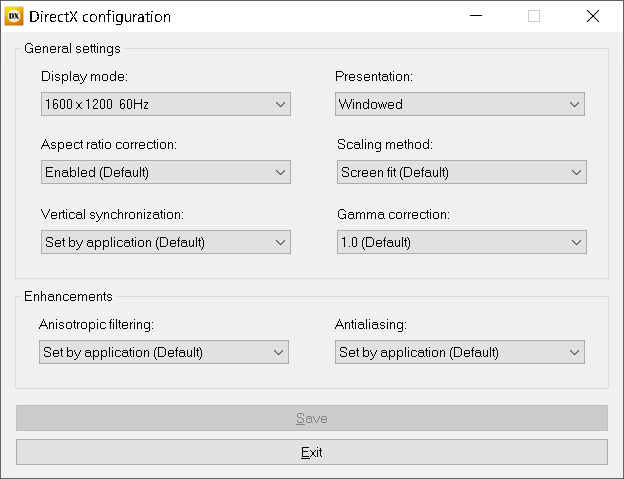This screenshot has height=479, width=624.
Task: Expand the Antialiasing dropdown
Action: (460, 352)
